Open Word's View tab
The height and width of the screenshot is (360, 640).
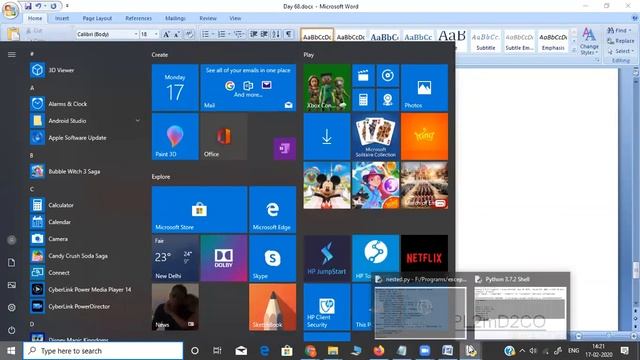pyautogui.click(x=235, y=18)
